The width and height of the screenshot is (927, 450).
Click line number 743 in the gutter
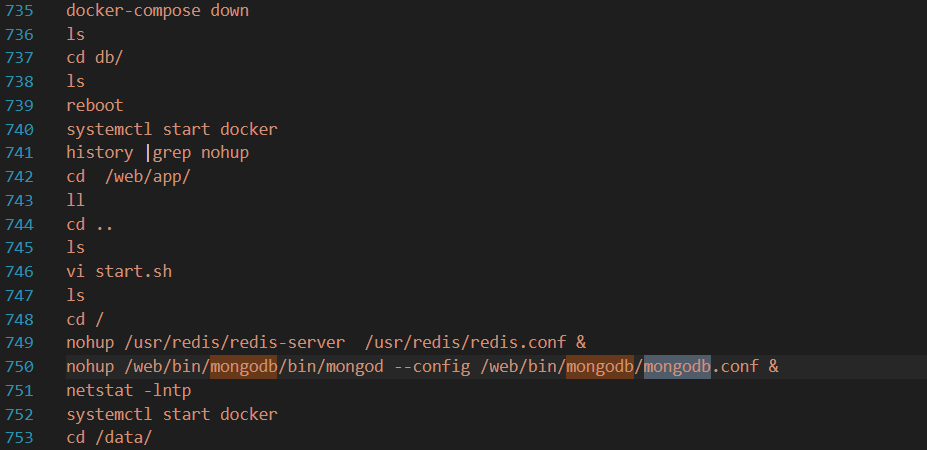(x=19, y=200)
